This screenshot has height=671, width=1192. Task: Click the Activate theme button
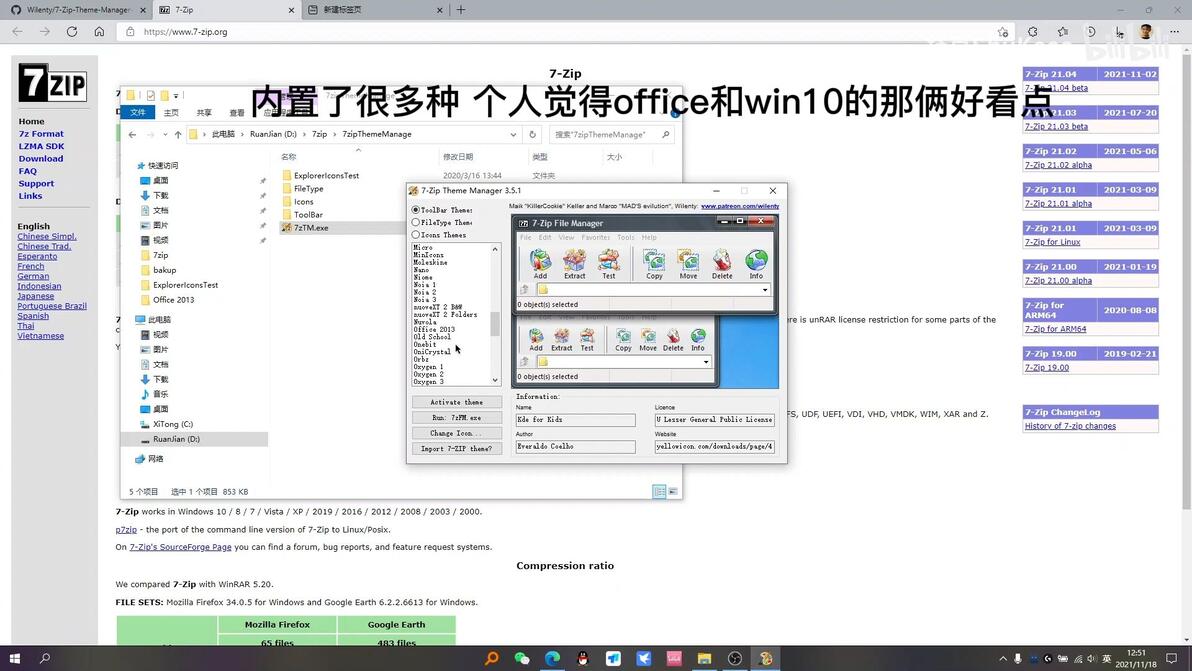pos(456,402)
